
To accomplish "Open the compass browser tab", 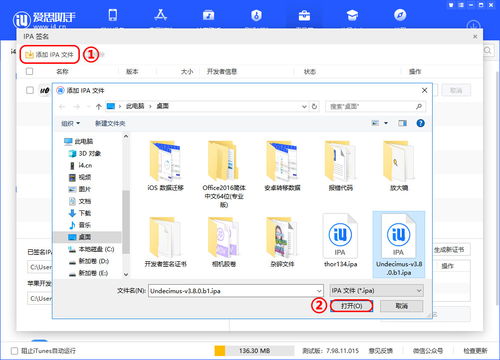I will [x=400, y=15].
